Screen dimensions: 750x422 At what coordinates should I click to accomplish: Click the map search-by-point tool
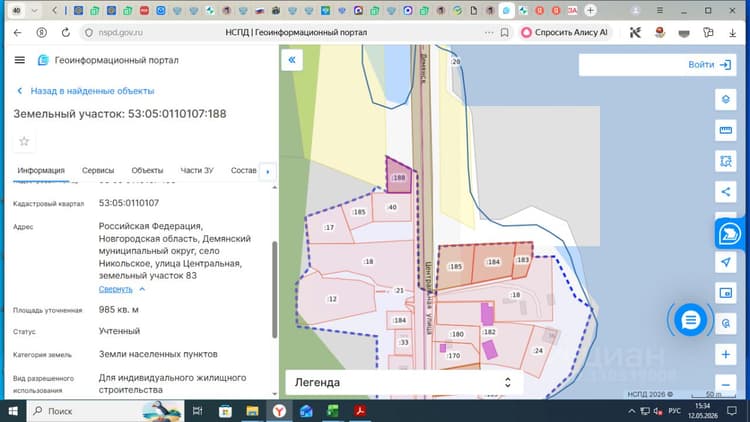point(726,323)
